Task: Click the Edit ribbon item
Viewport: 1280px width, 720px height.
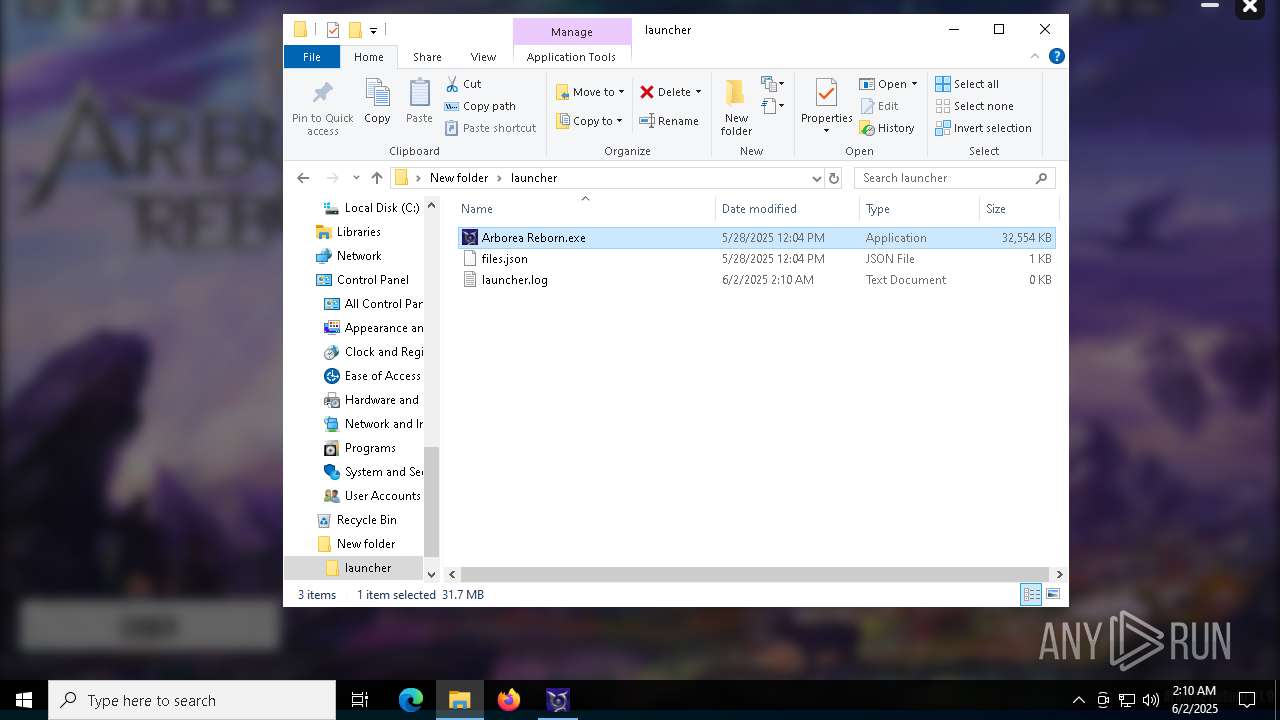Action: [x=879, y=106]
